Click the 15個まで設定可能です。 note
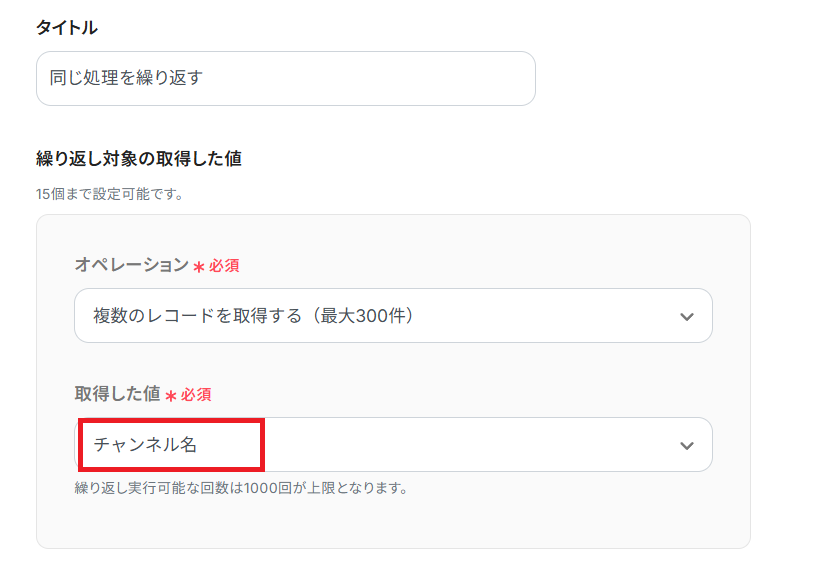 pos(109,194)
